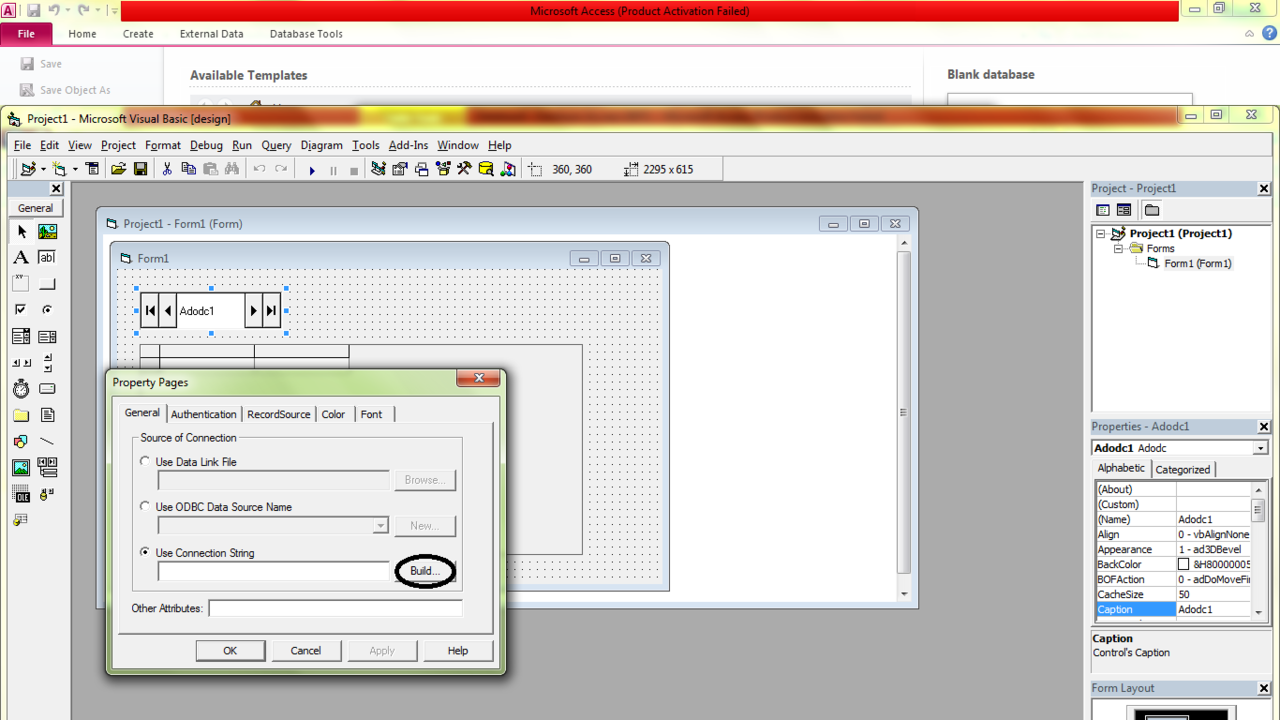Open Project Explorer from toolbar
This screenshot has width=1280, height=720.
378,169
